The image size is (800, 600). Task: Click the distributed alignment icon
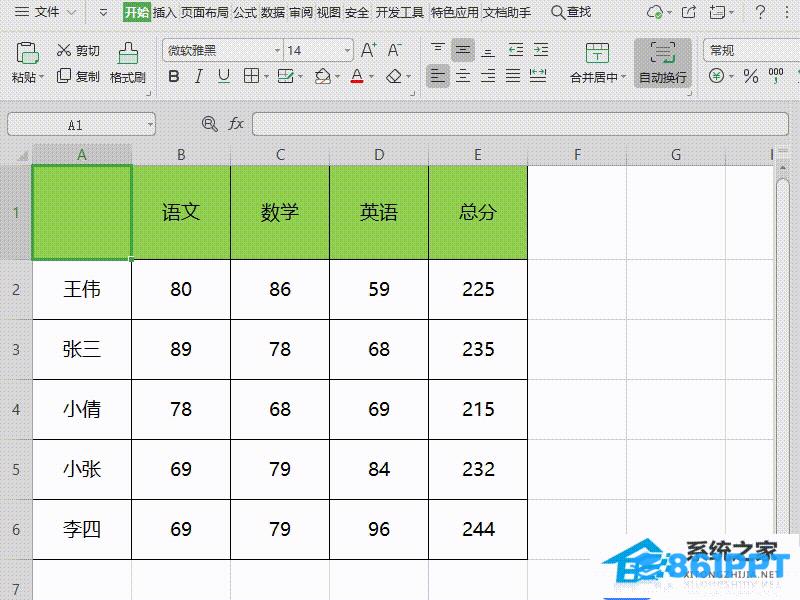pos(538,77)
